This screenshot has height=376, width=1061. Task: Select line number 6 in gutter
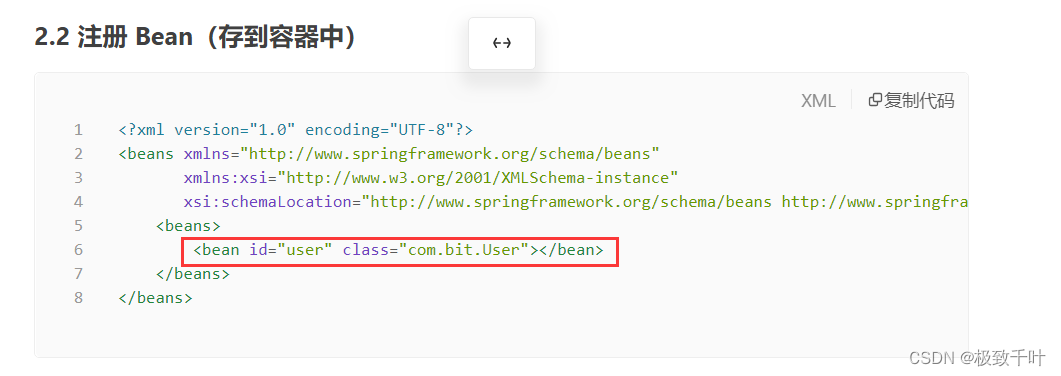pyautogui.click(x=78, y=250)
